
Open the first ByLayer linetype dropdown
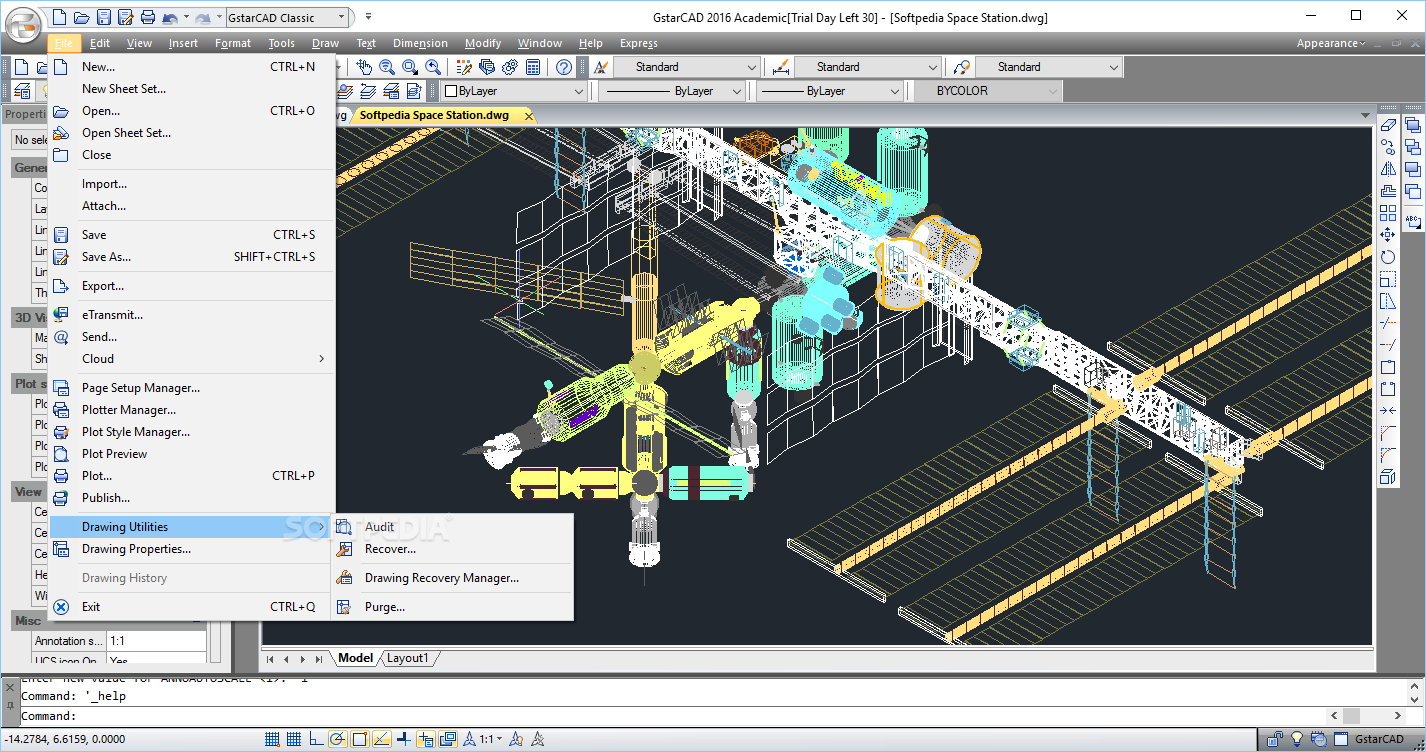[672, 91]
